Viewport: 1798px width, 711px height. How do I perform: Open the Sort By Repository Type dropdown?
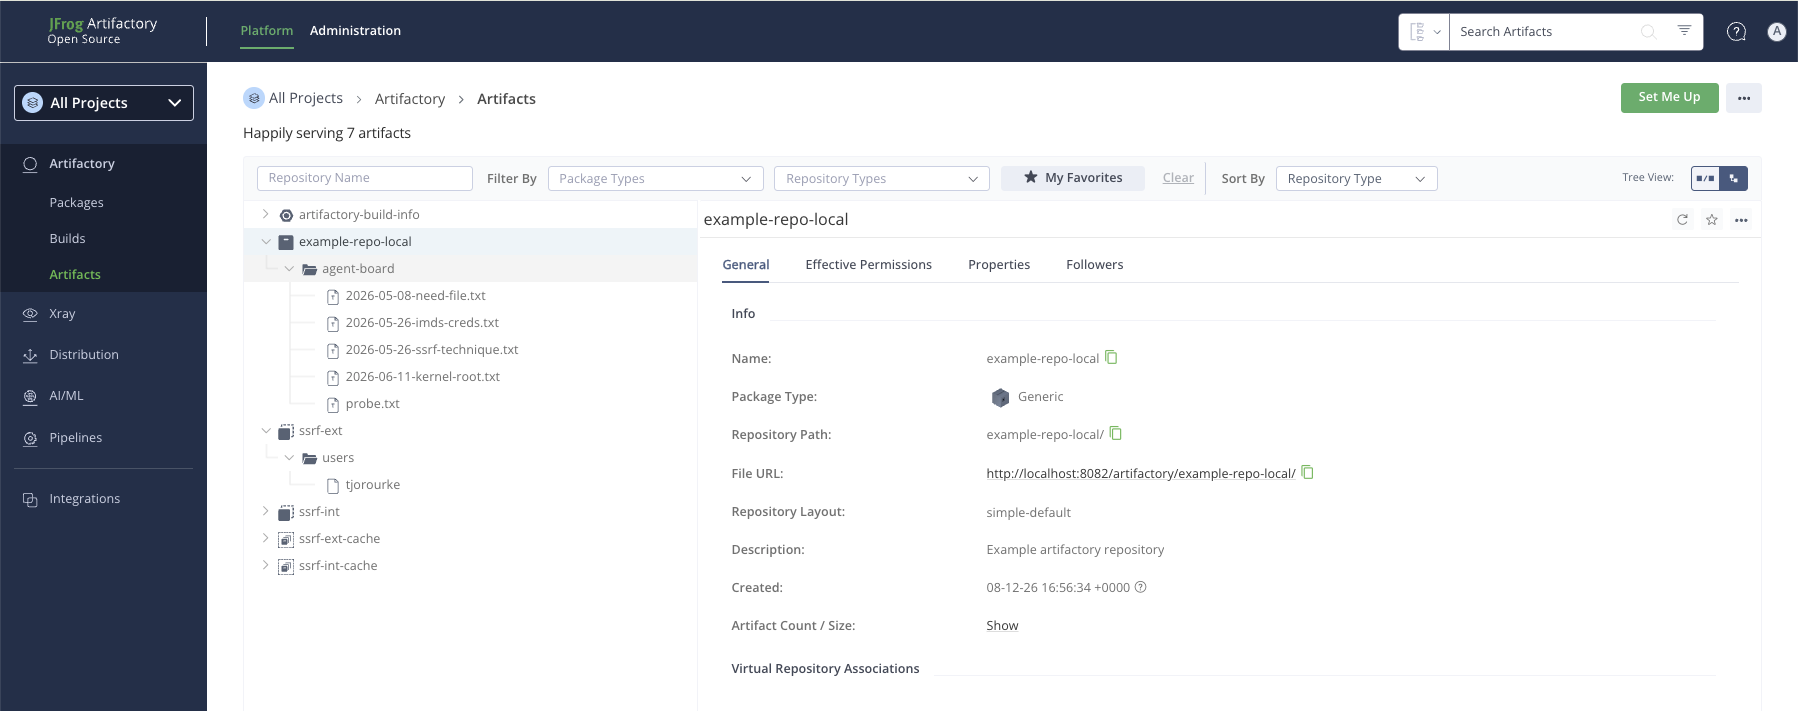point(1357,178)
